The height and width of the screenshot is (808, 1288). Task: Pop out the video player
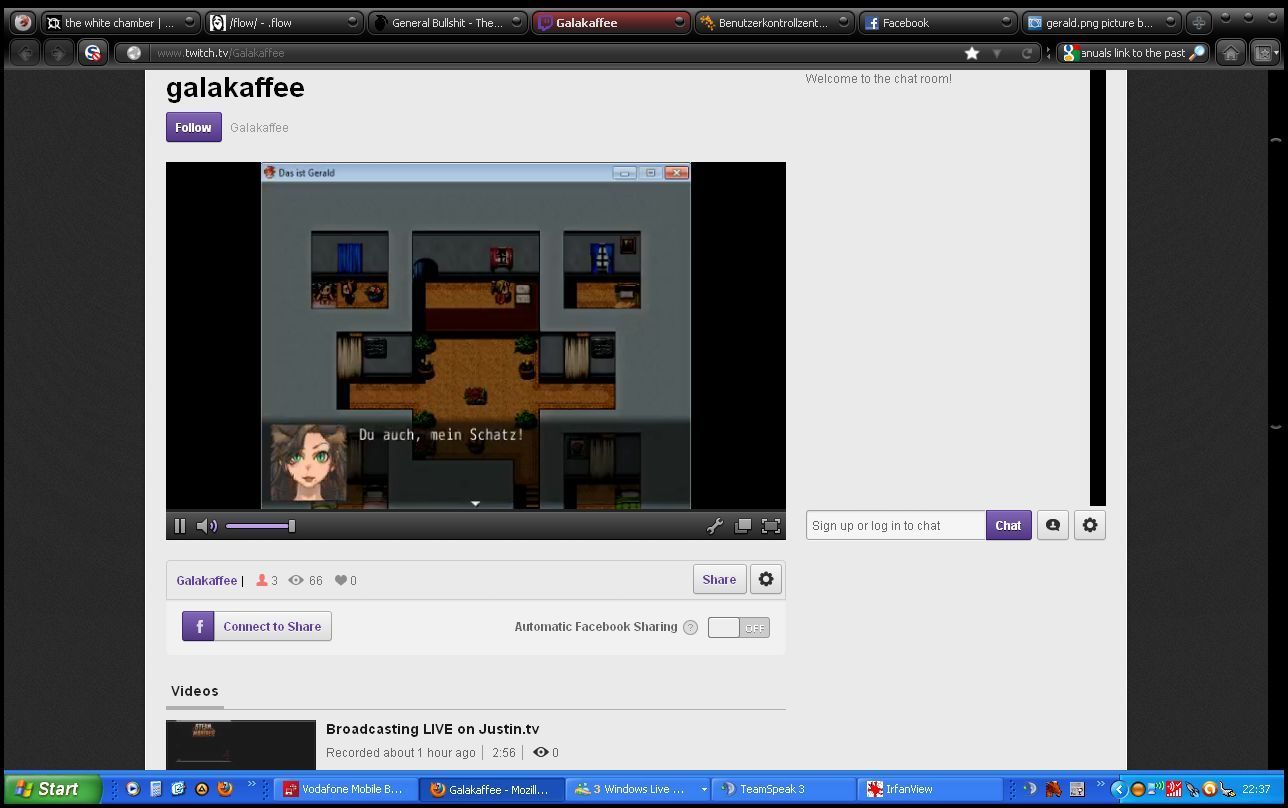coord(743,526)
